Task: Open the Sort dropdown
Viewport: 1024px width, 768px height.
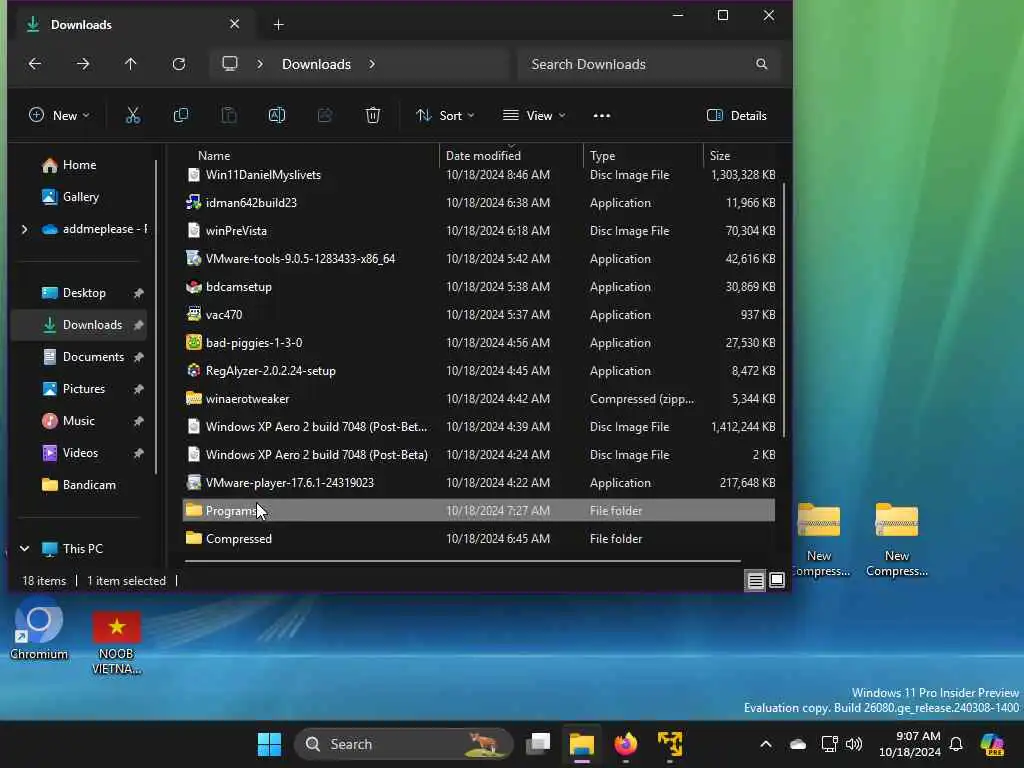Action: tap(445, 116)
